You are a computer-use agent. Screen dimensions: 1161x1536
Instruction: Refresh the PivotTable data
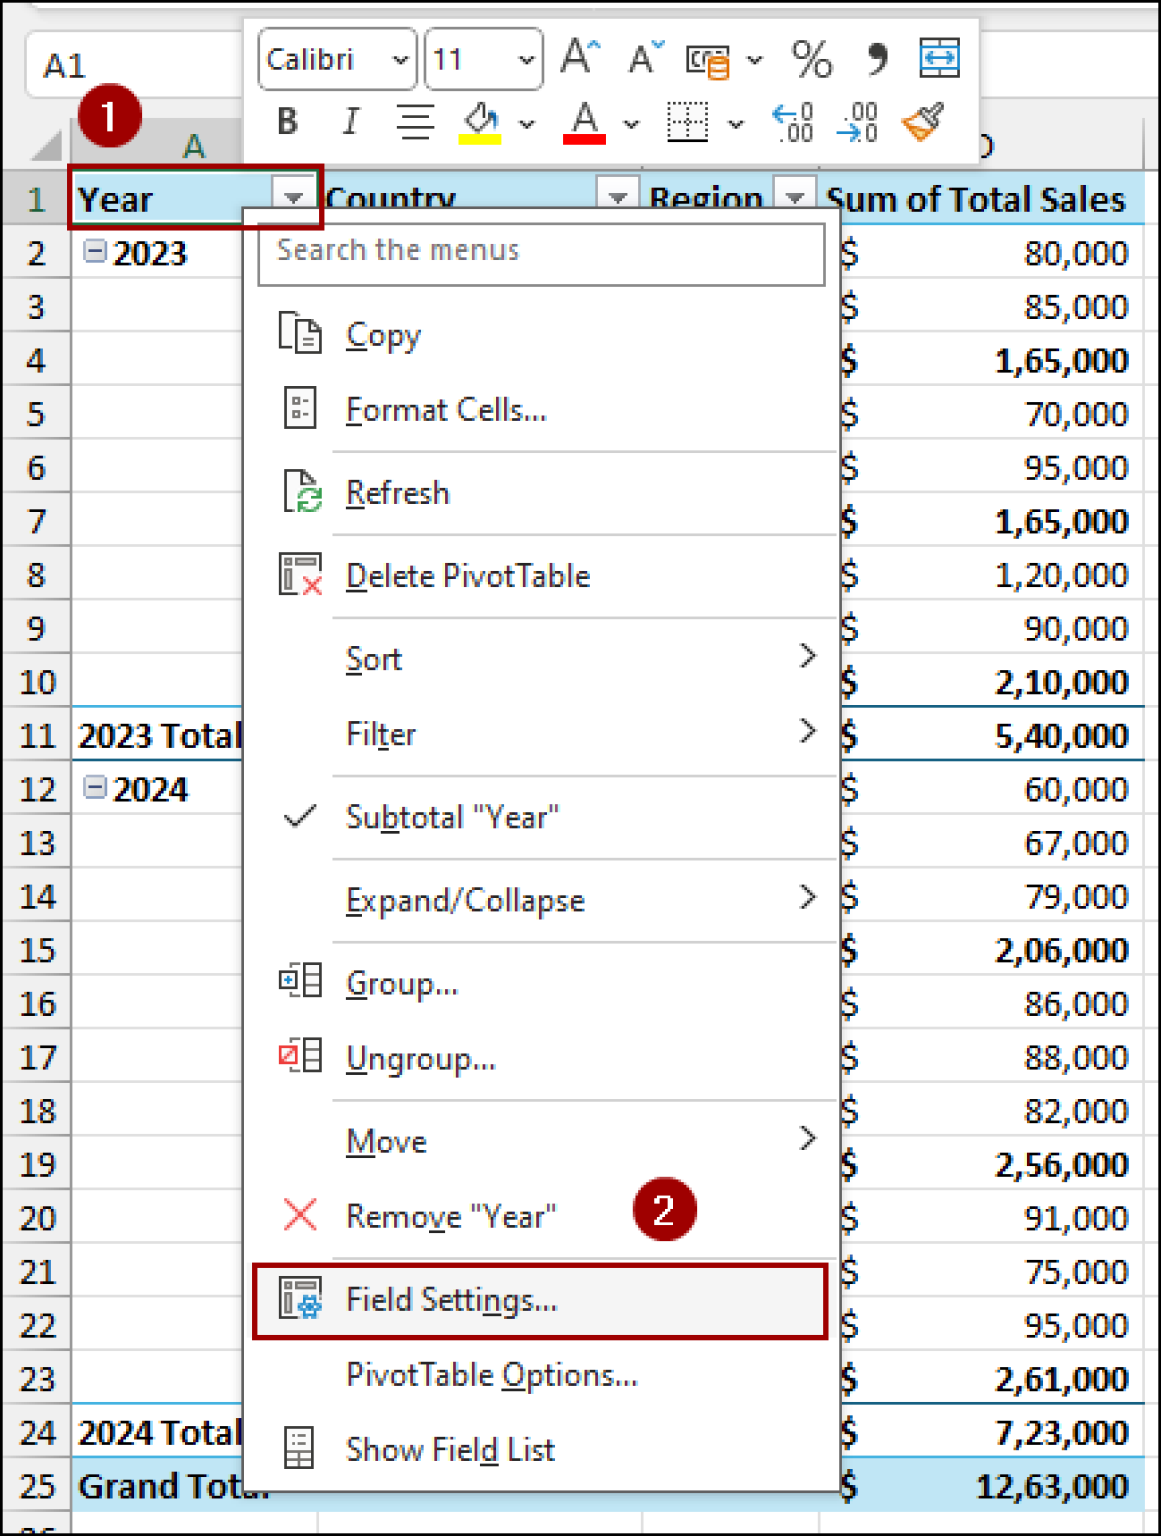[397, 492]
